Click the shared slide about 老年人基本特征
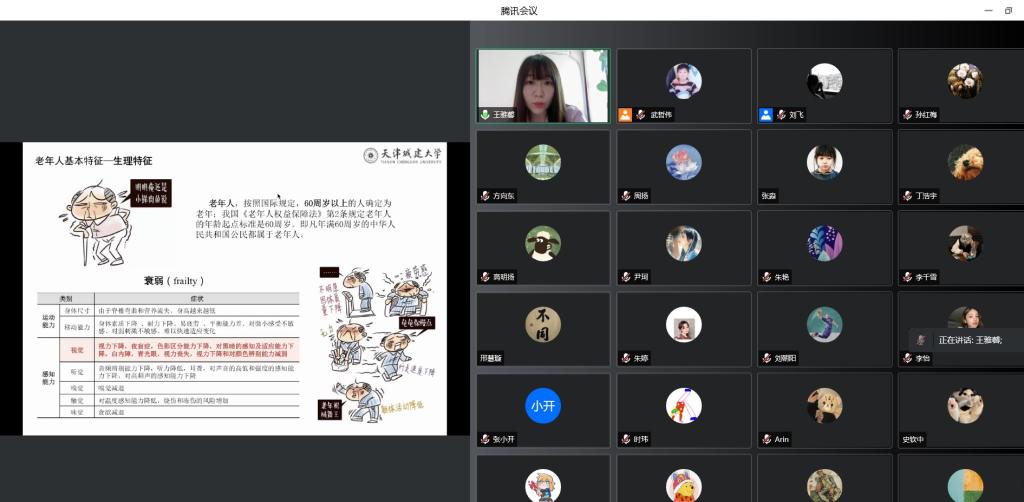 tap(237, 288)
